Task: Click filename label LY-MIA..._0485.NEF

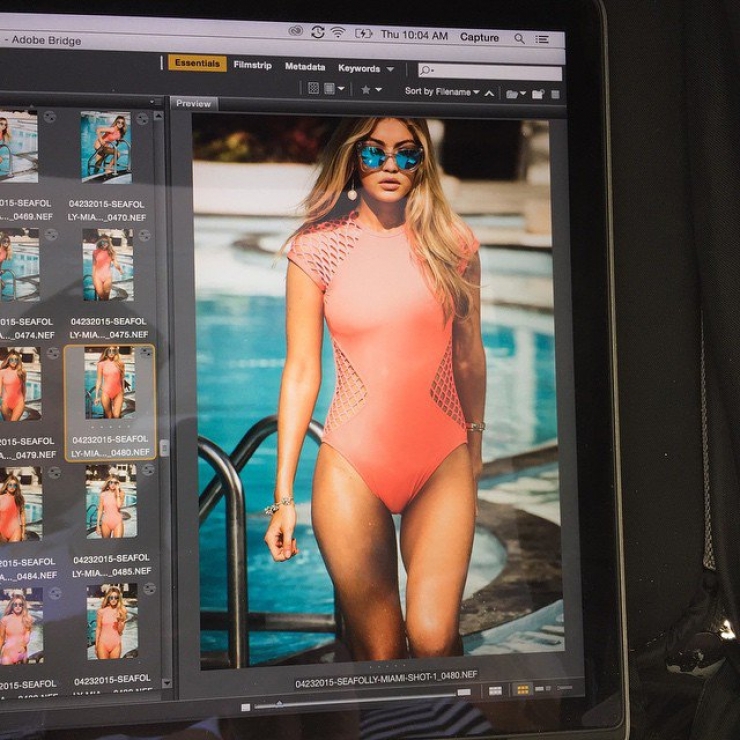Action: pos(112,572)
